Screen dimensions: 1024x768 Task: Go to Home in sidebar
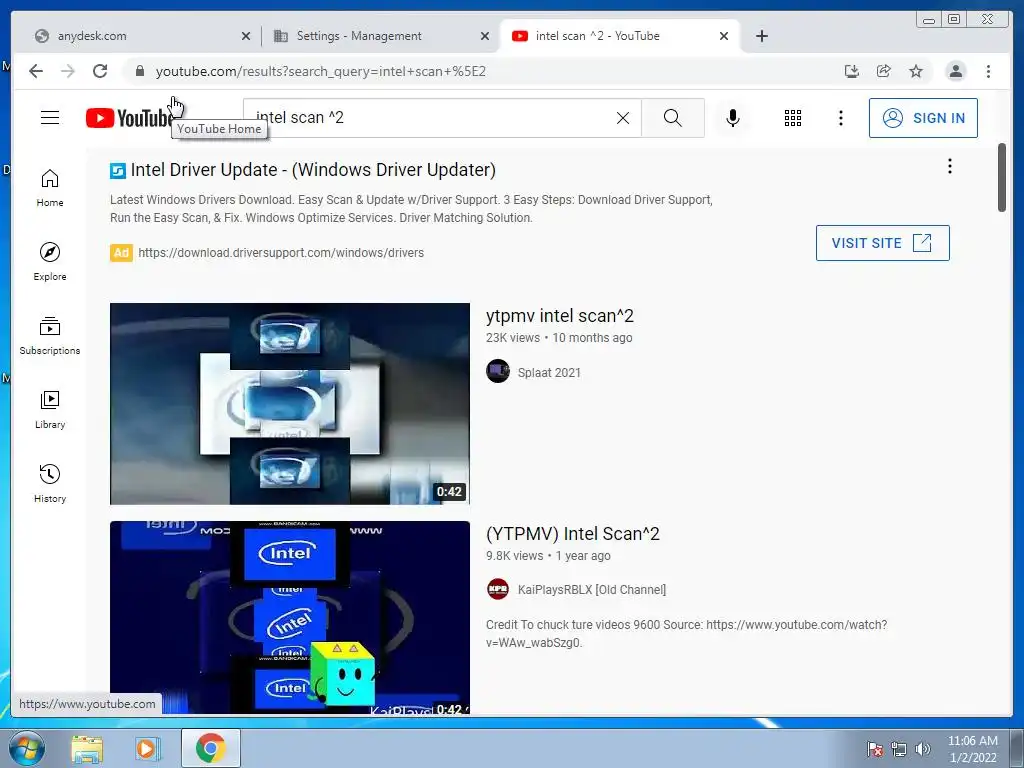tap(50, 188)
